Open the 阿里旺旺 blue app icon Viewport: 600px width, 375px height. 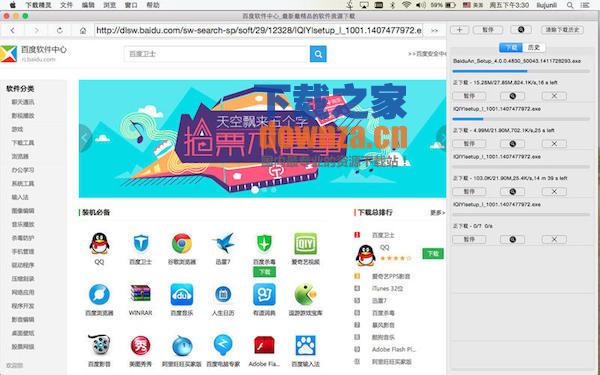pos(182,346)
